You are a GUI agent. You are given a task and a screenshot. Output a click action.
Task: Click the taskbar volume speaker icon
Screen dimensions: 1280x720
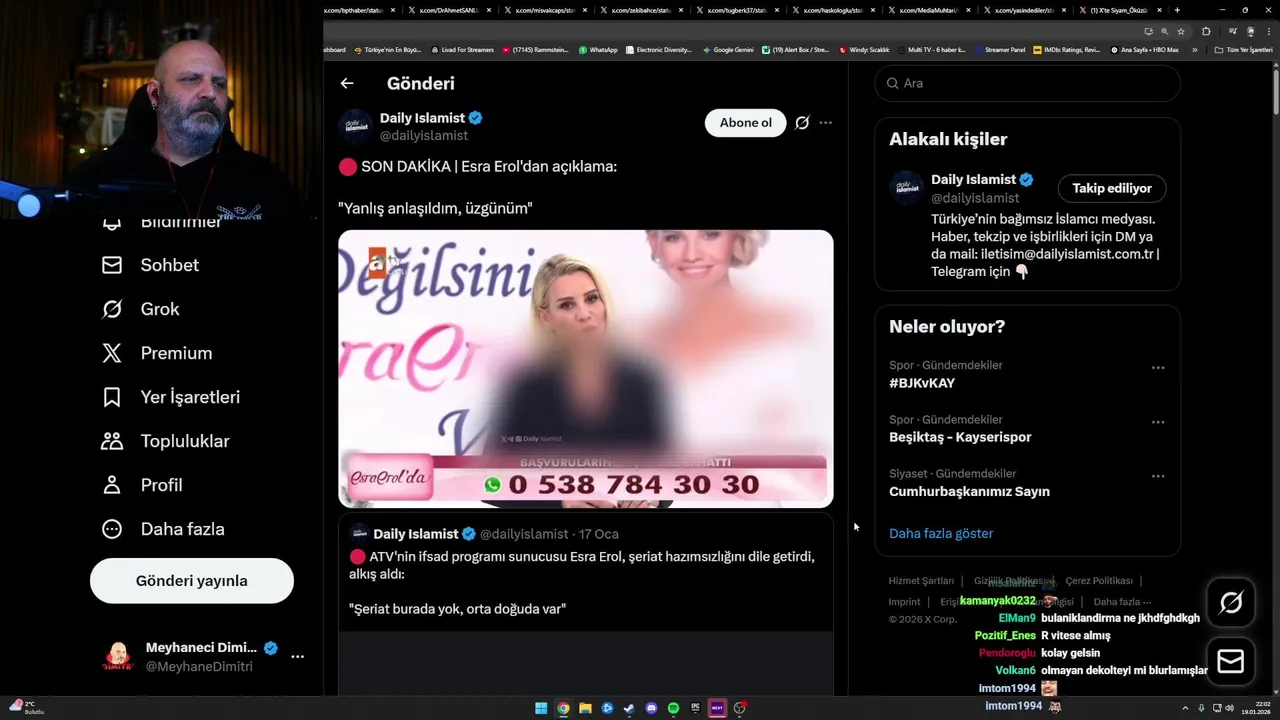pos(1228,708)
